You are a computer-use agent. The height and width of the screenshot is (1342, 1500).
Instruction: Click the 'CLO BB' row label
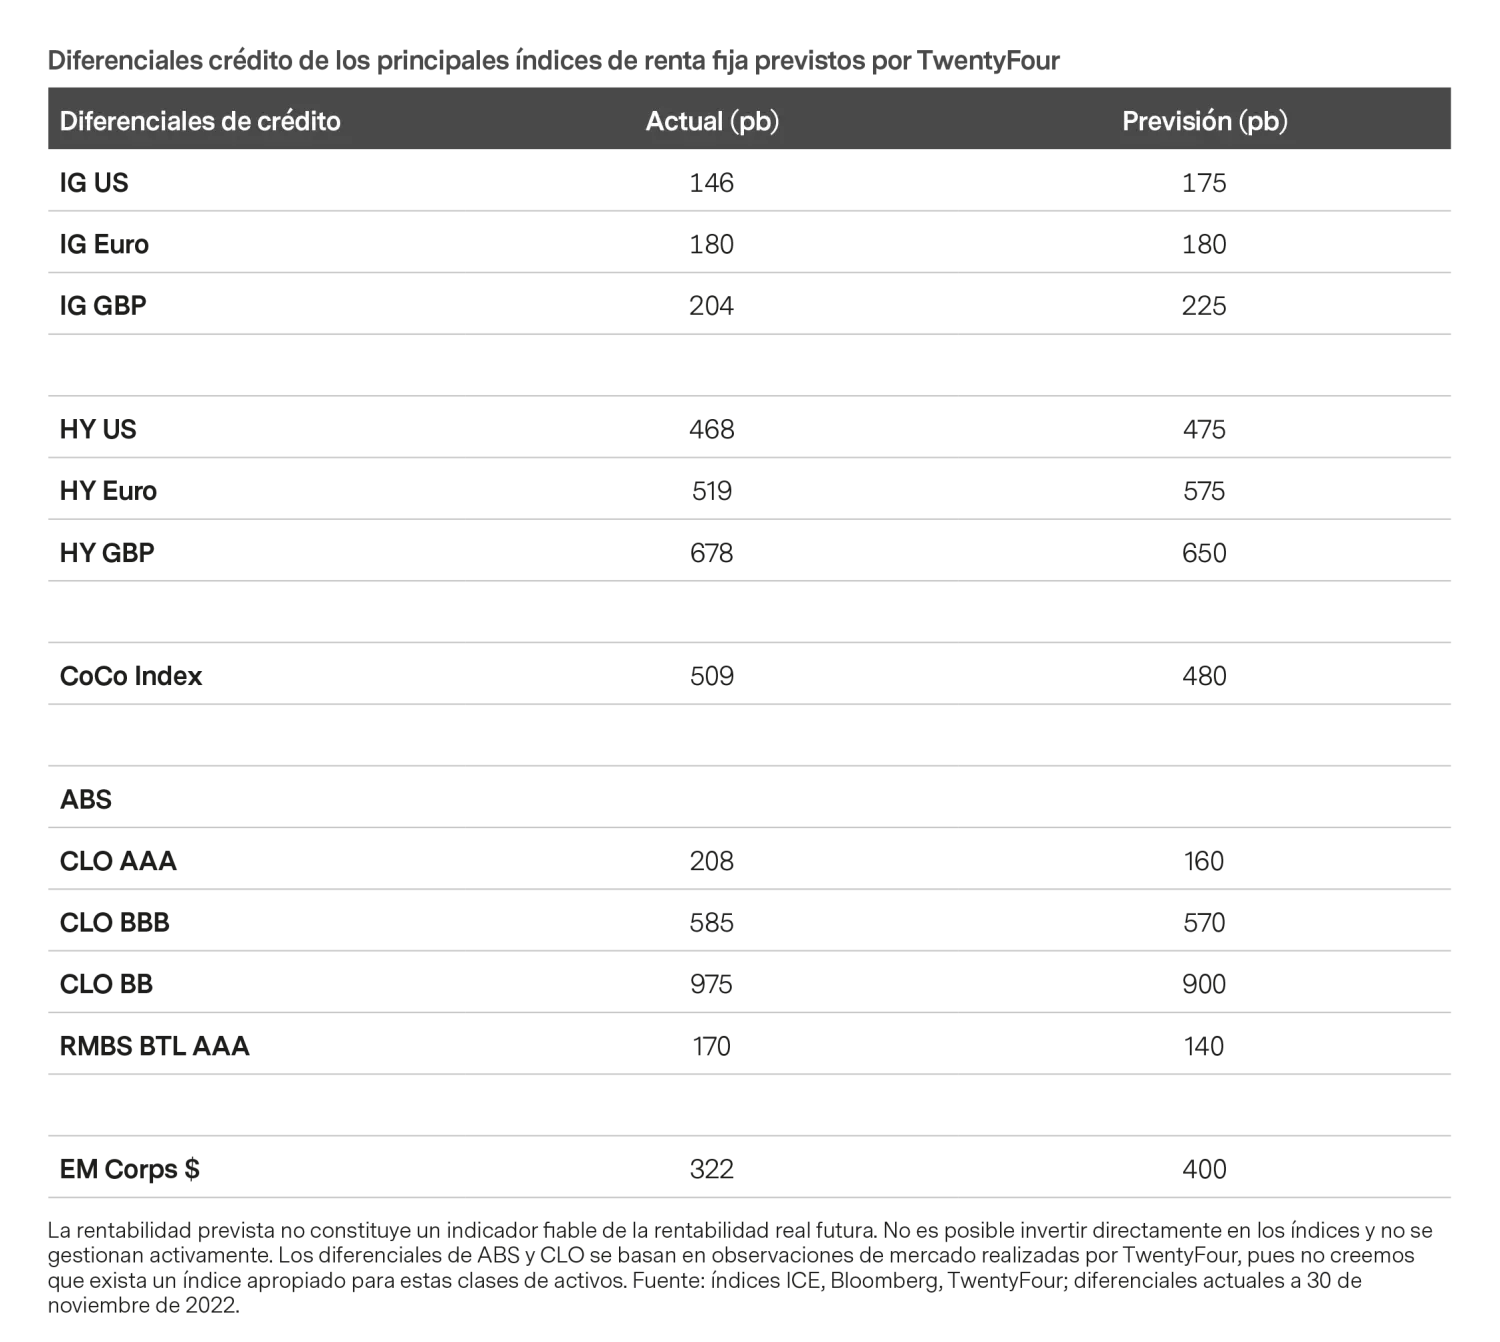107,984
